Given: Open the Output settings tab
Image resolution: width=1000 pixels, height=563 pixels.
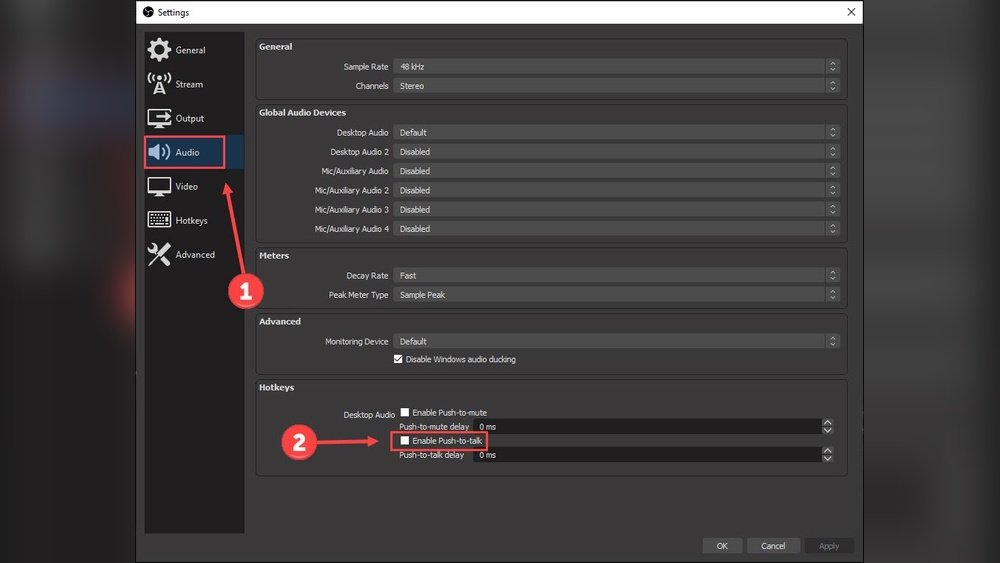Looking at the screenshot, I should [194, 118].
